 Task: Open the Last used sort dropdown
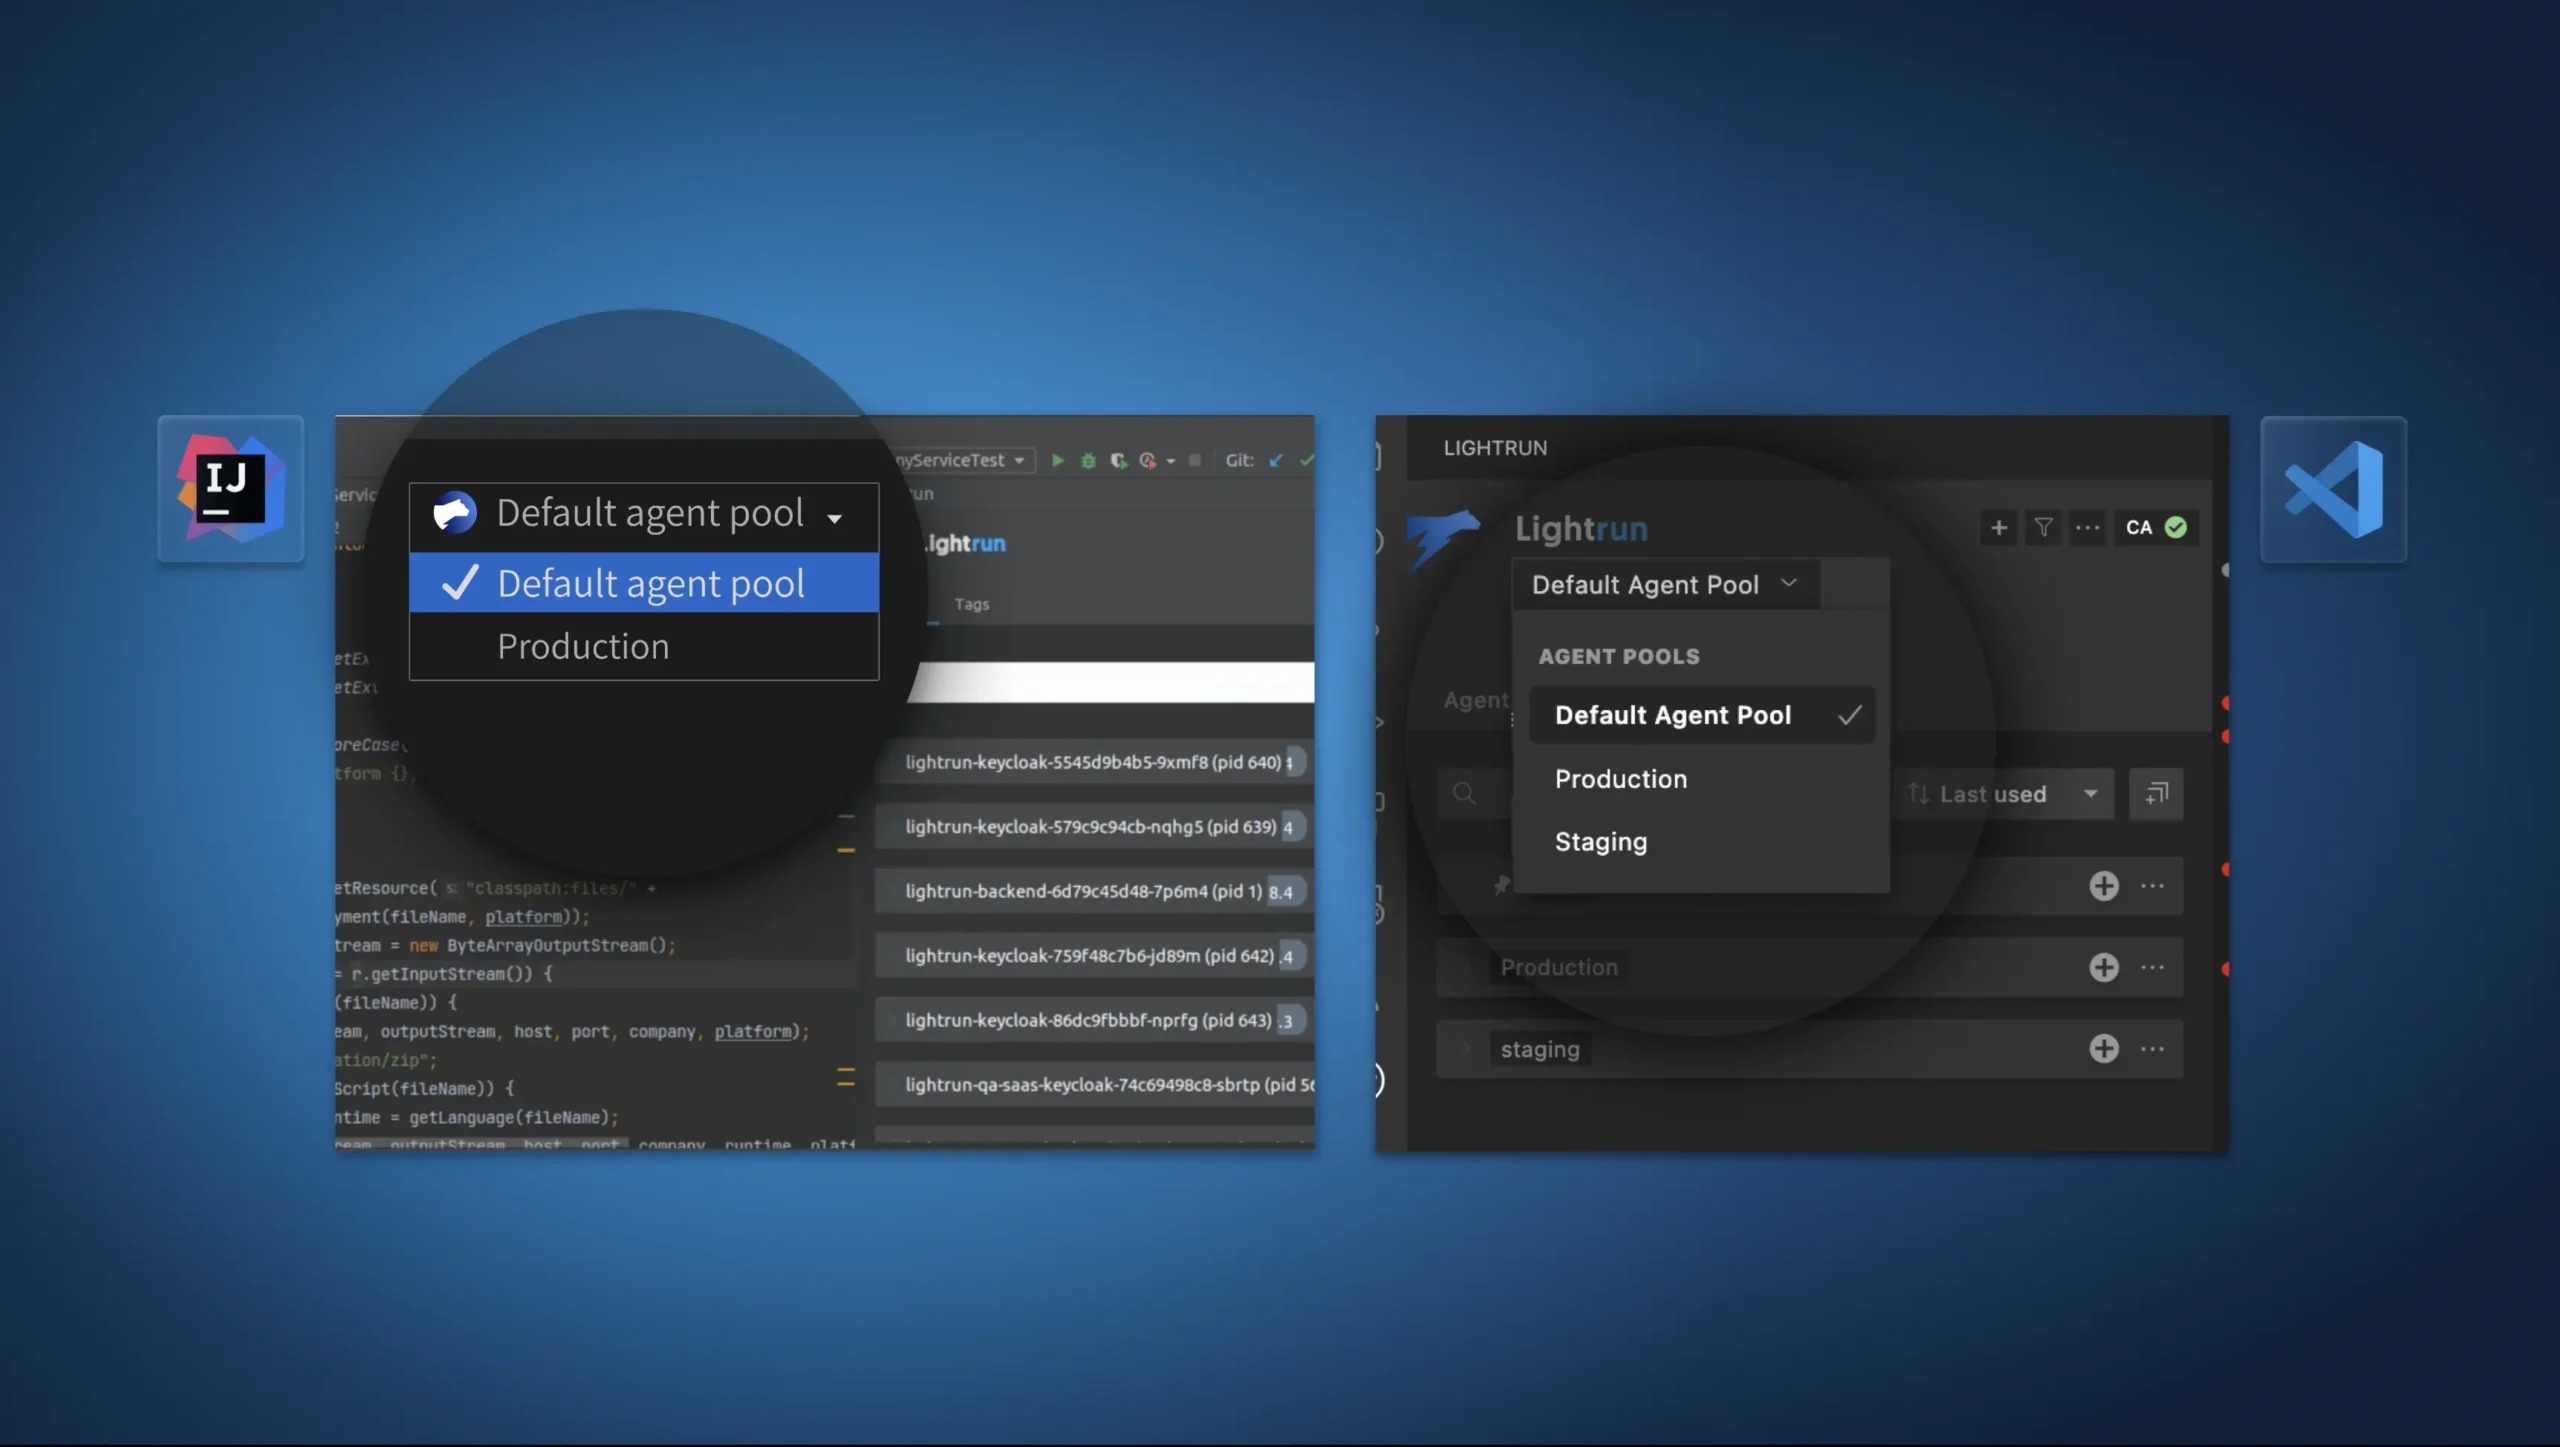[x=2004, y=794]
